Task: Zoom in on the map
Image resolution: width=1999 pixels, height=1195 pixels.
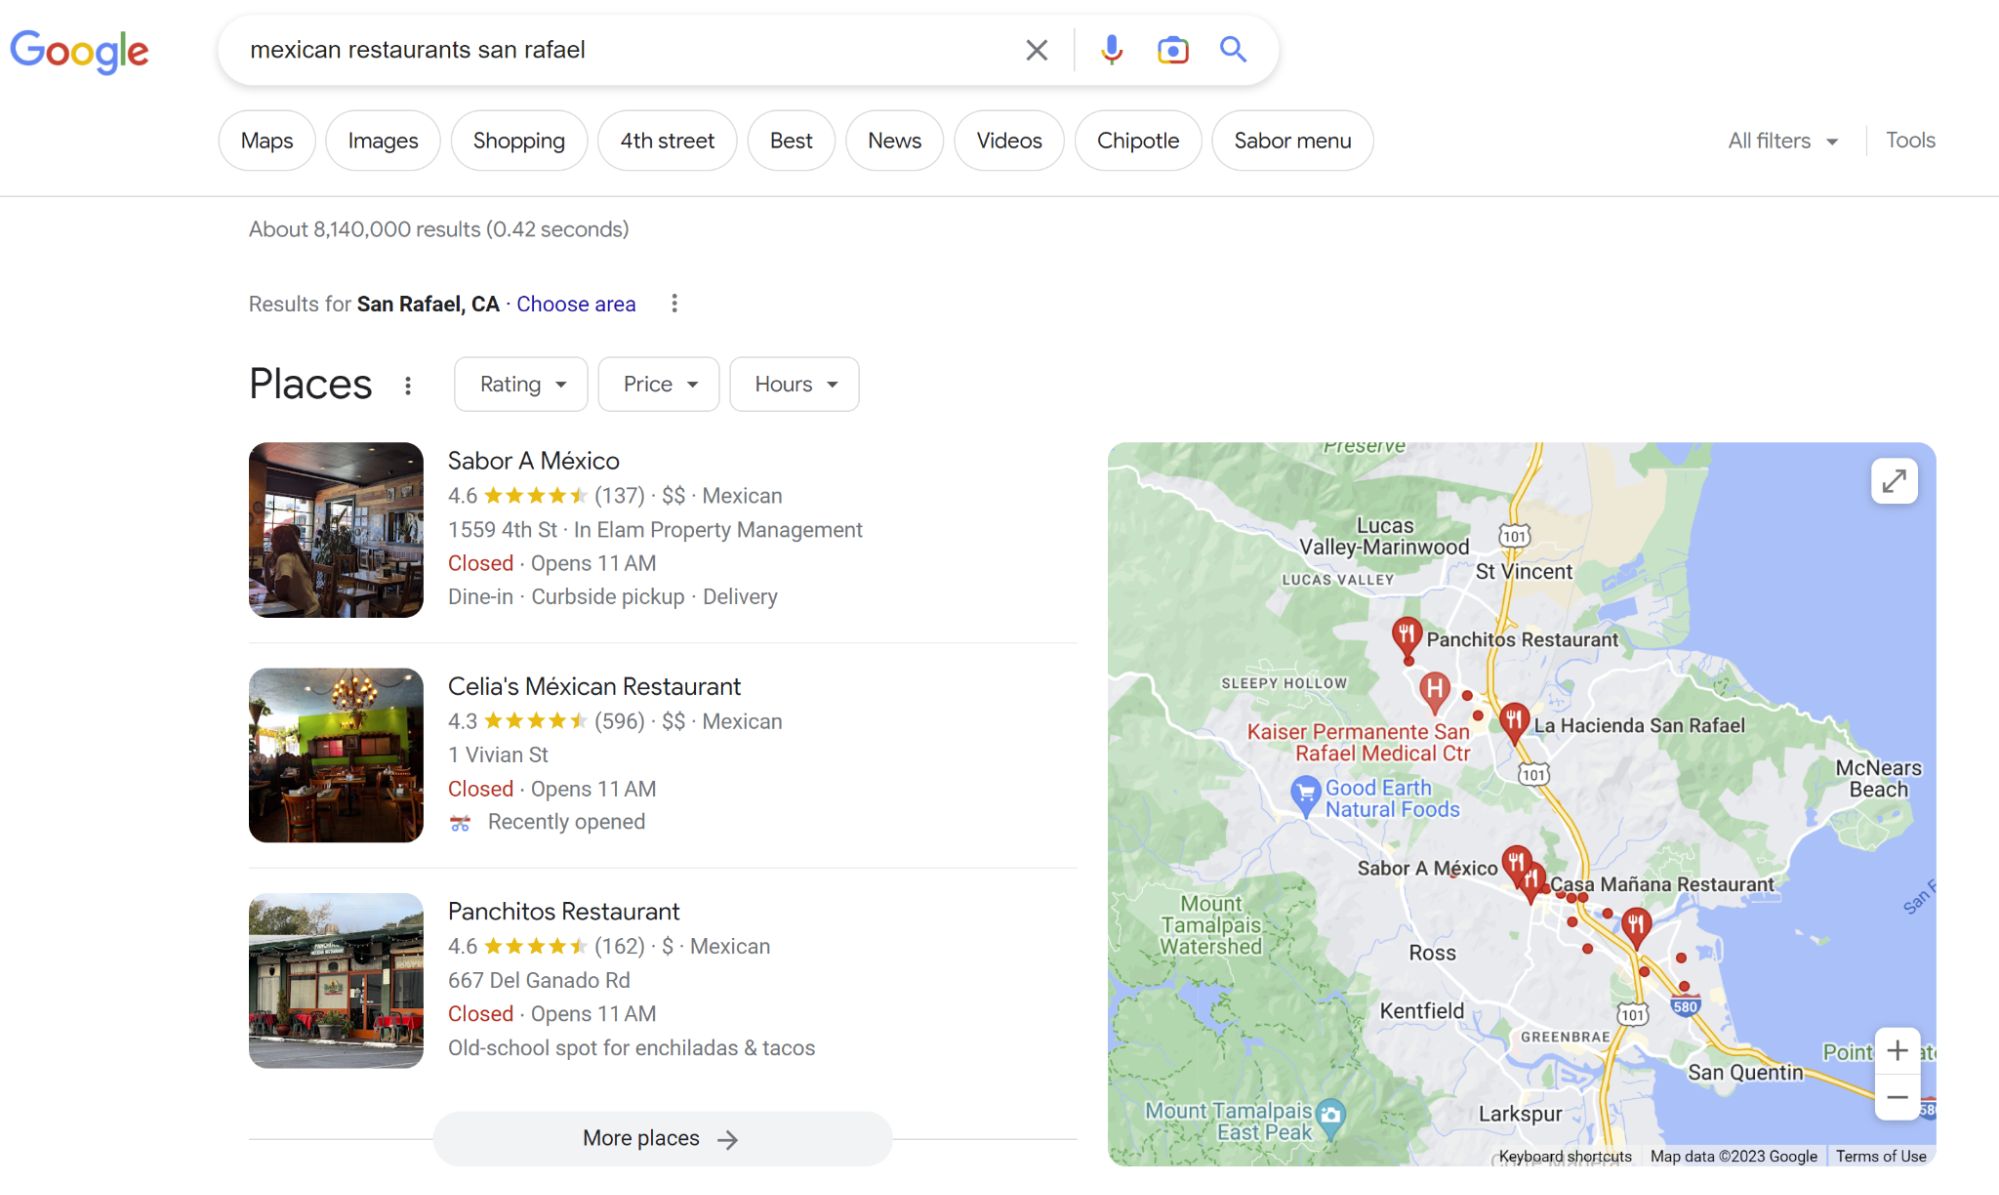Action: pyautogui.click(x=1896, y=1051)
